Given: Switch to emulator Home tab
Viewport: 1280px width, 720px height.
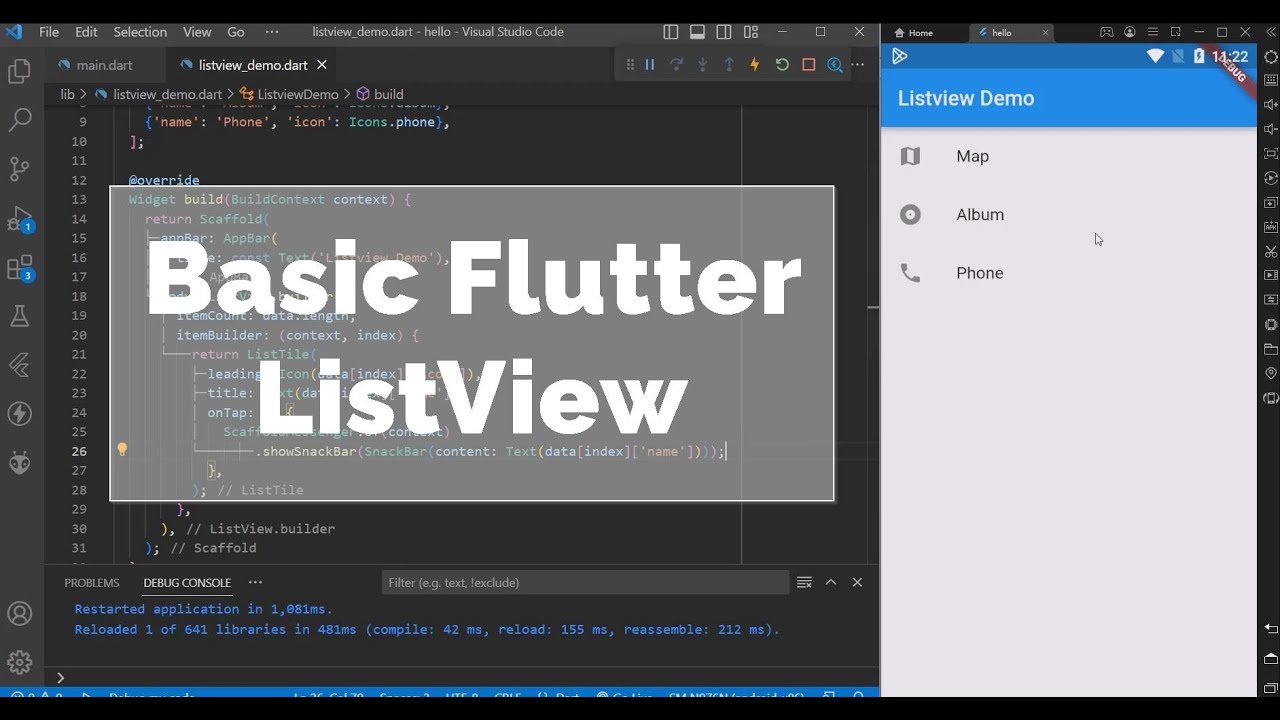Looking at the screenshot, I should (914, 33).
